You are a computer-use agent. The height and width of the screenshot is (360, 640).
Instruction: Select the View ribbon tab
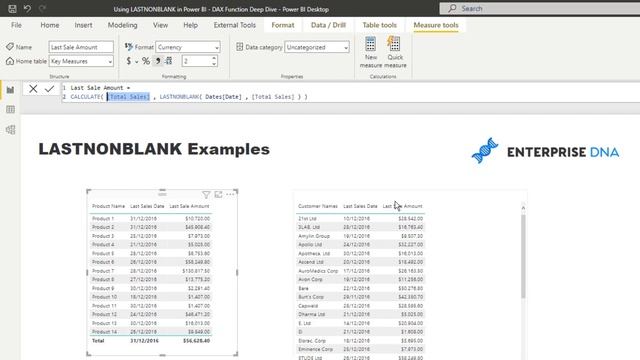160,25
